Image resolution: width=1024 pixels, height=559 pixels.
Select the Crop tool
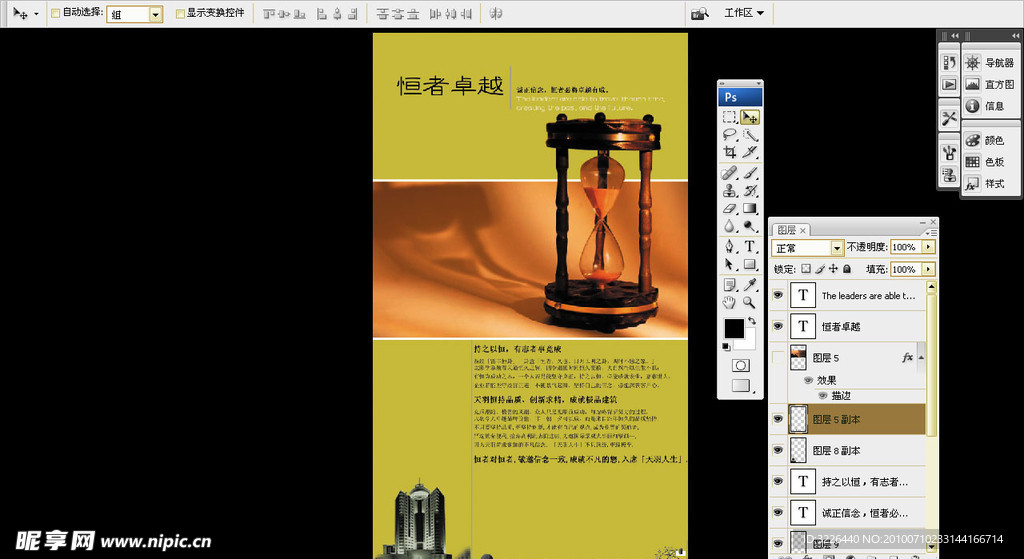point(730,152)
